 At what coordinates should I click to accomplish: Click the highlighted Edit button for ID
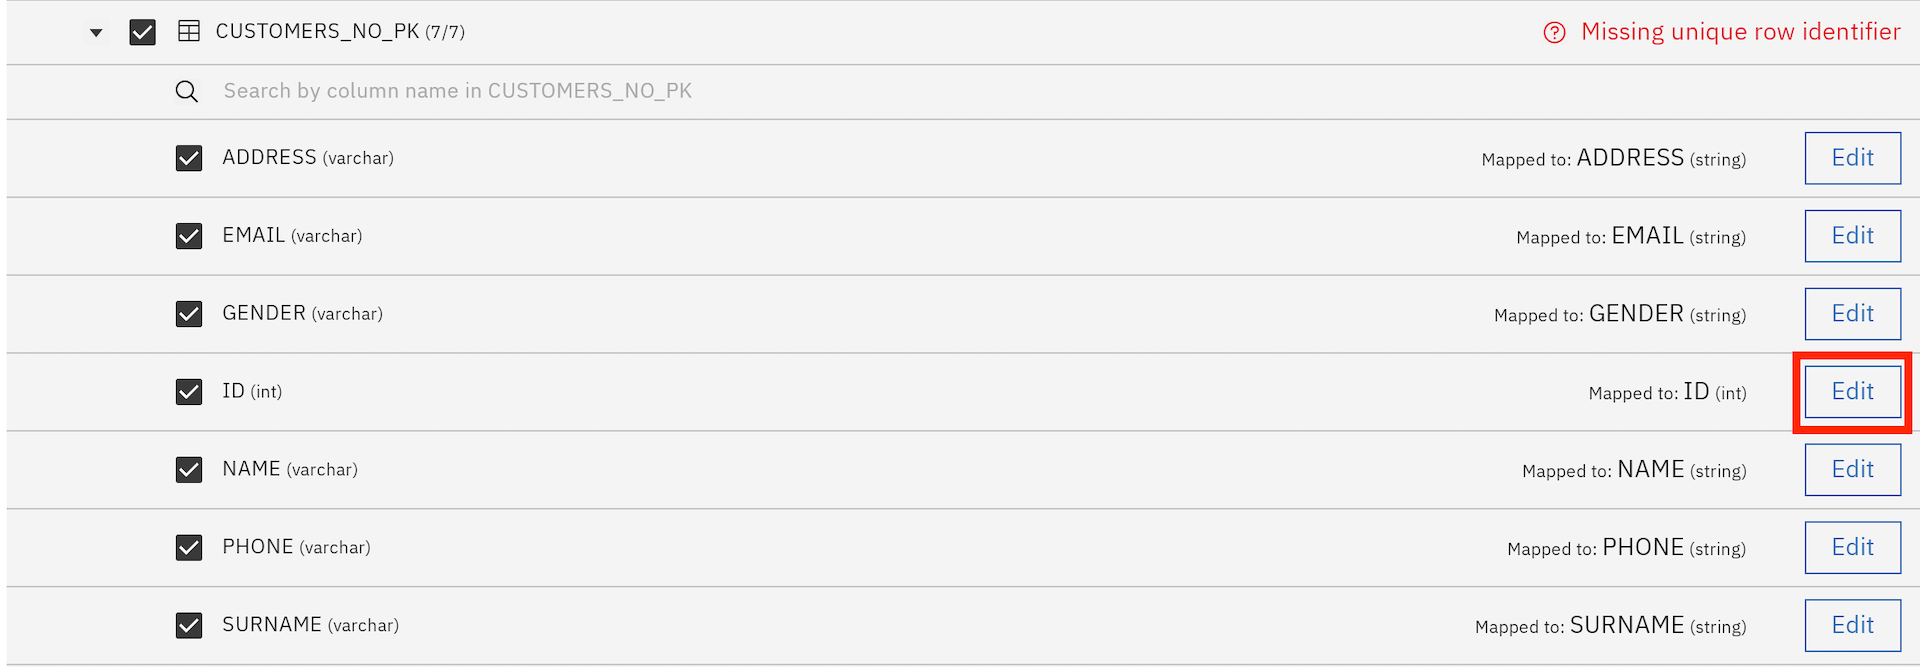[1853, 392]
